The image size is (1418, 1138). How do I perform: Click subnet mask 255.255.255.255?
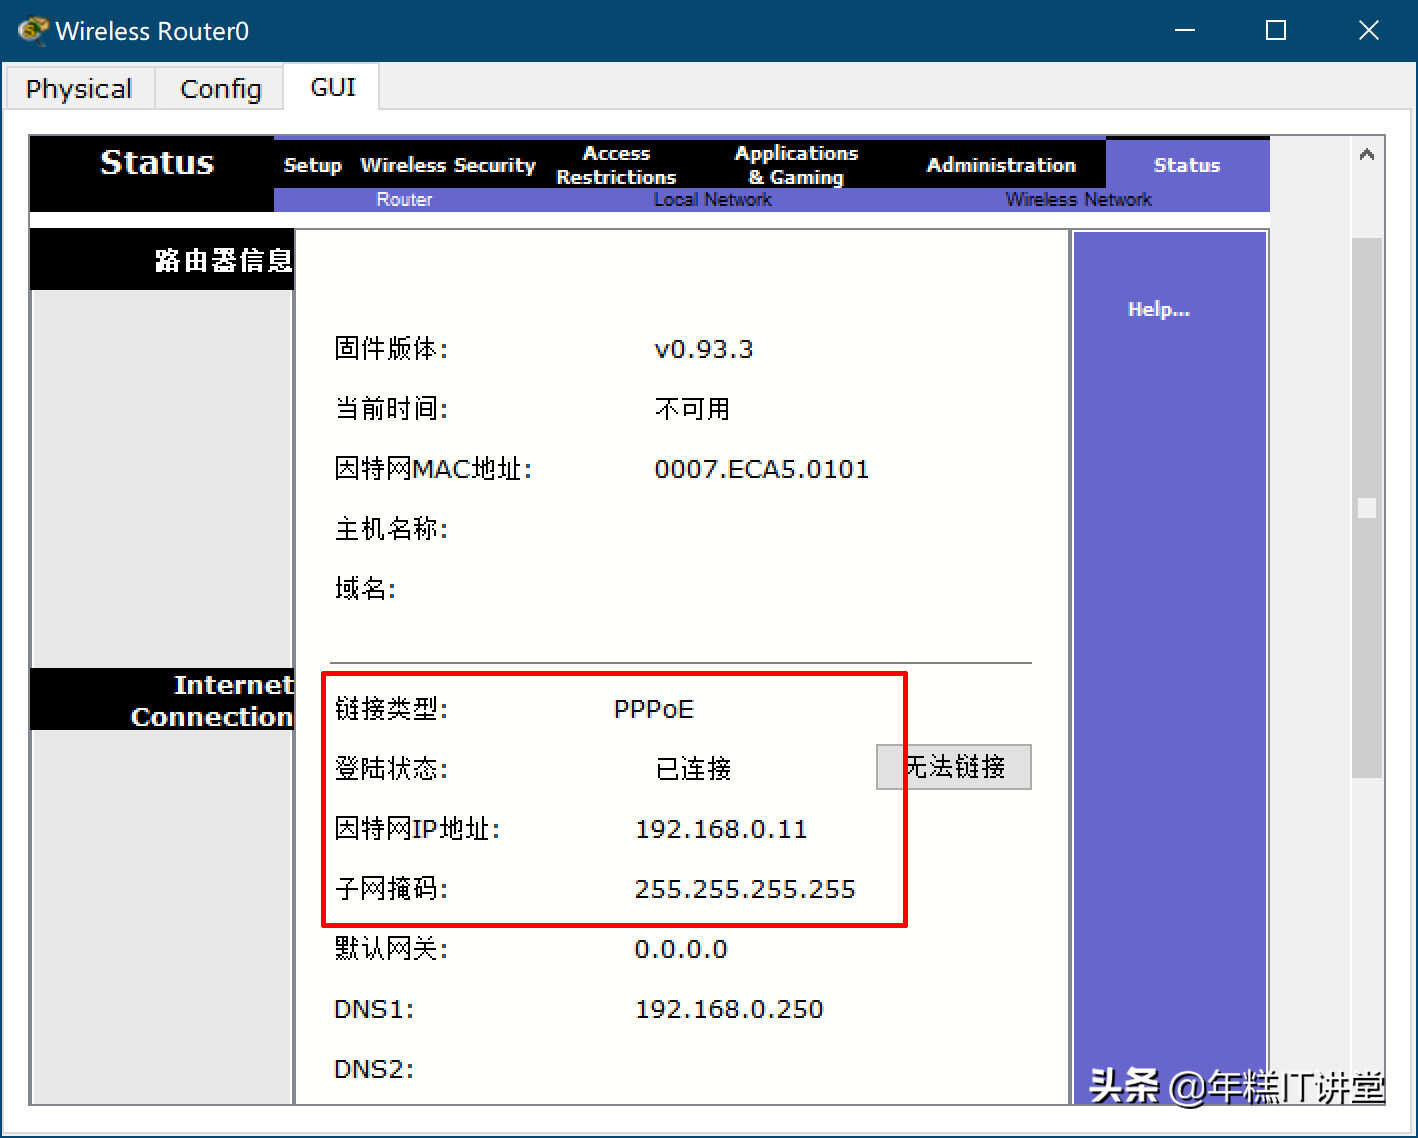coord(745,889)
